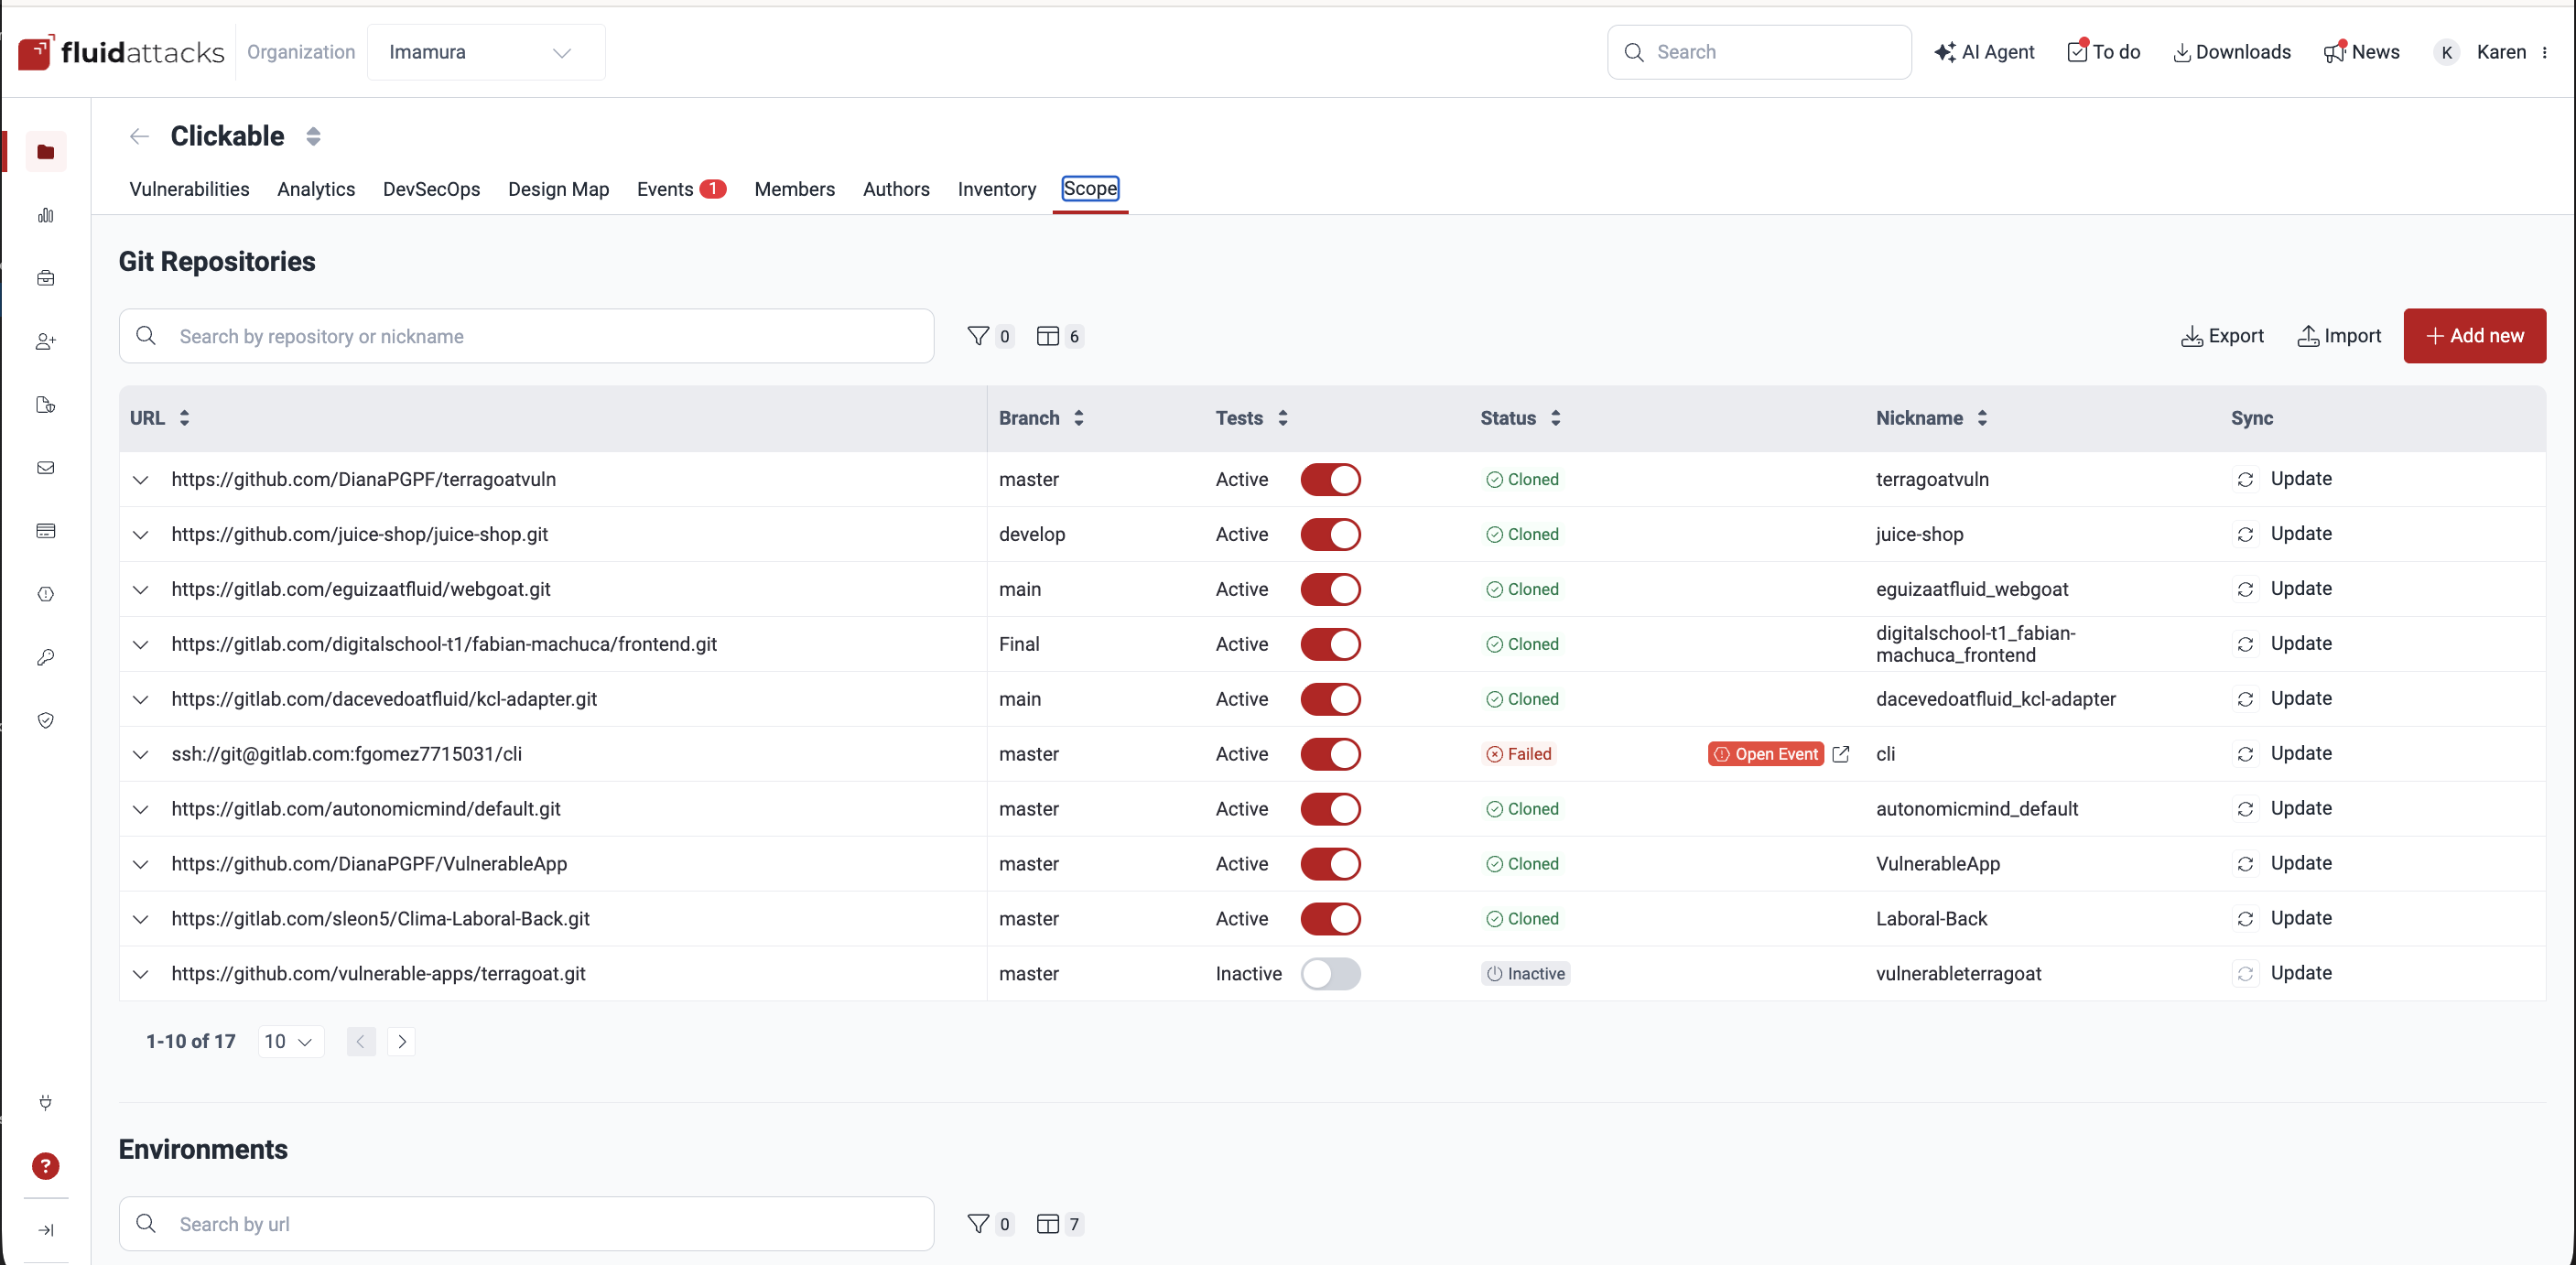Open the Analytics bar chart icon in sidebar
Image resolution: width=2576 pixels, height=1265 pixels.
[x=46, y=215]
